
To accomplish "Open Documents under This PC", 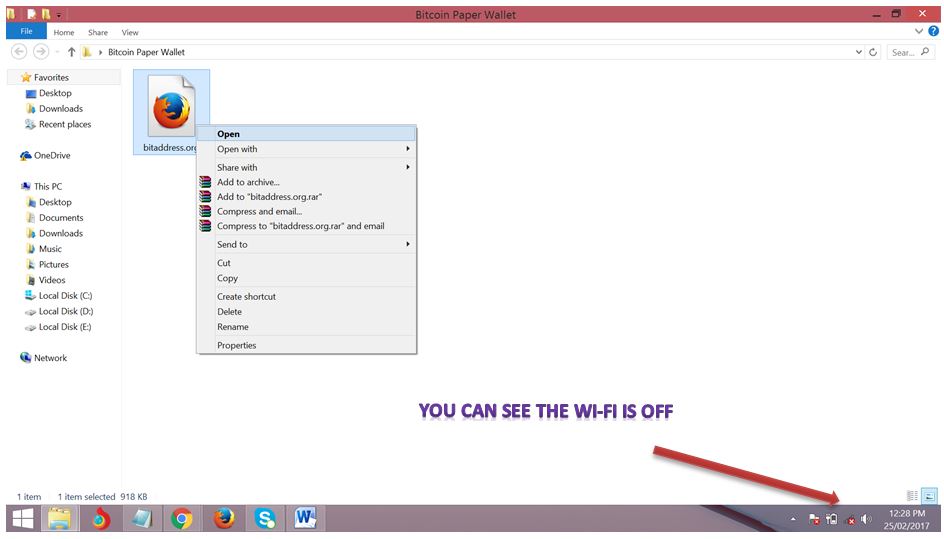I will [x=61, y=217].
